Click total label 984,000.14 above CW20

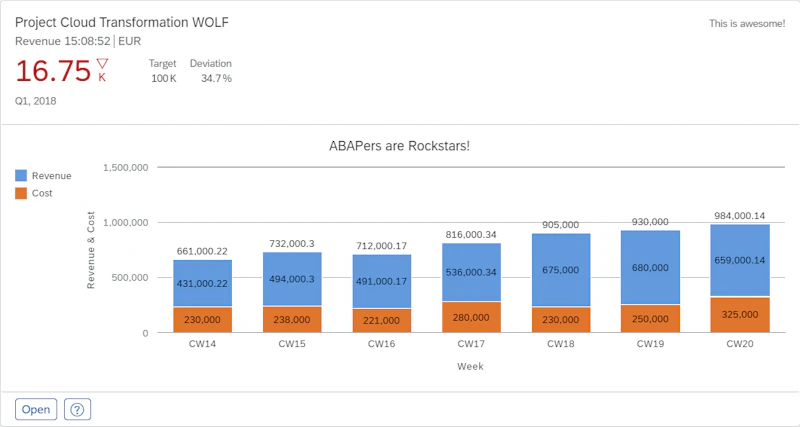point(740,216)
